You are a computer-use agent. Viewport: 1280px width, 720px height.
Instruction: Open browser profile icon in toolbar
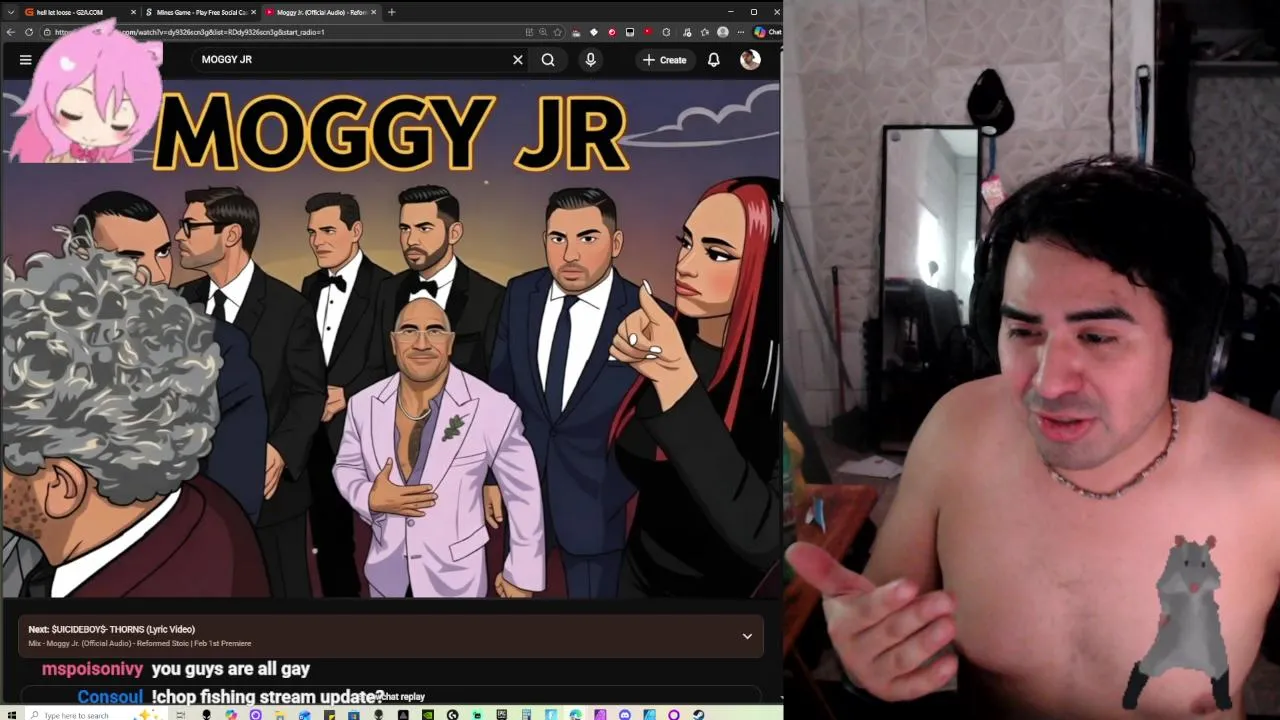723,32
